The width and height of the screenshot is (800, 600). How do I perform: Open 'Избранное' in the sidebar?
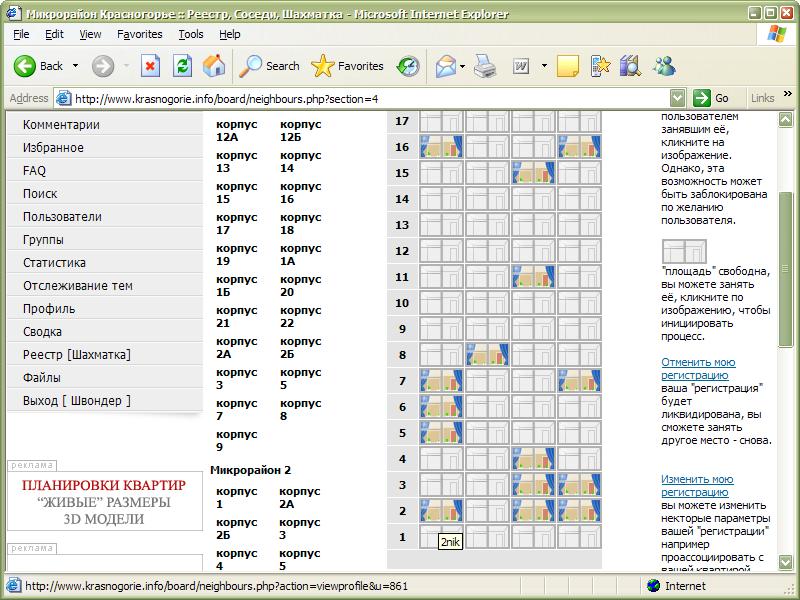click(105, 147)
